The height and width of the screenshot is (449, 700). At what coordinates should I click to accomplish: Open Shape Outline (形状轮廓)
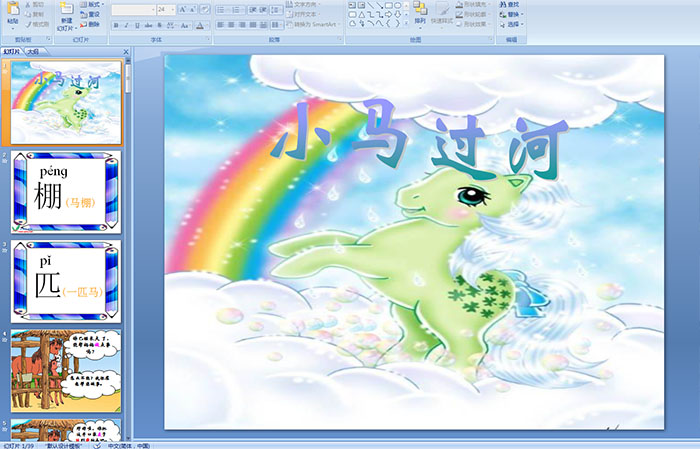point(473,14)
